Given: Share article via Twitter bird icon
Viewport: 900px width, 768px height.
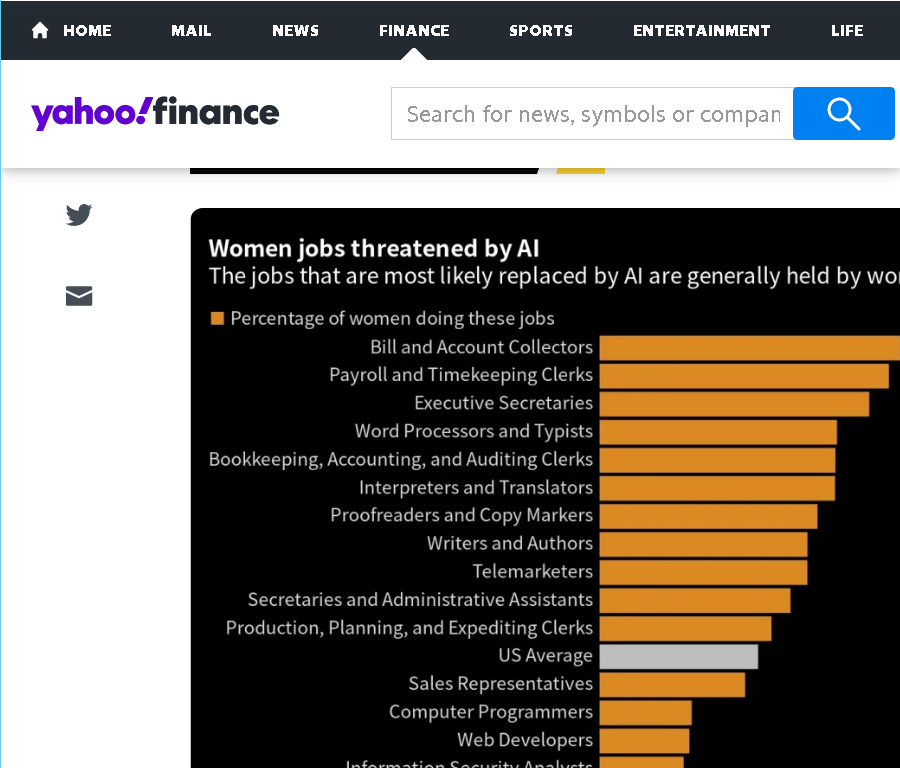Looking at the screenshot, I should 79,215.
